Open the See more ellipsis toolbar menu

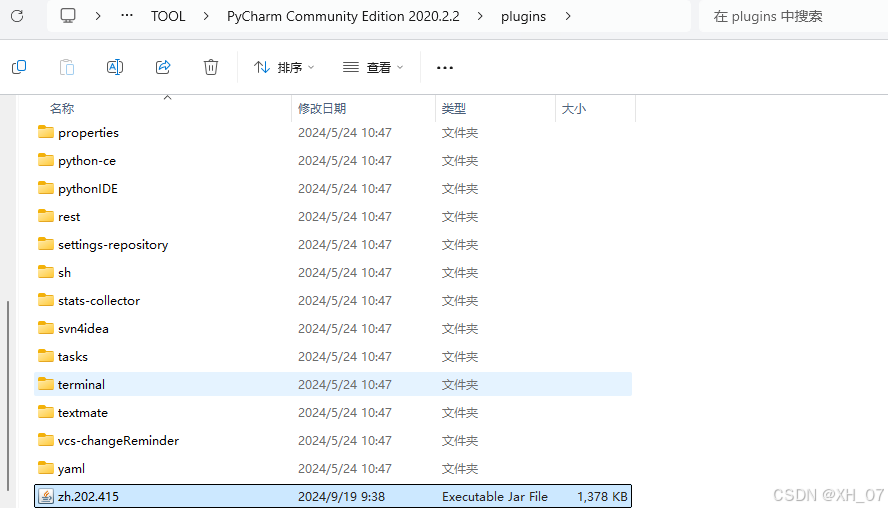(x=445, y=67)
